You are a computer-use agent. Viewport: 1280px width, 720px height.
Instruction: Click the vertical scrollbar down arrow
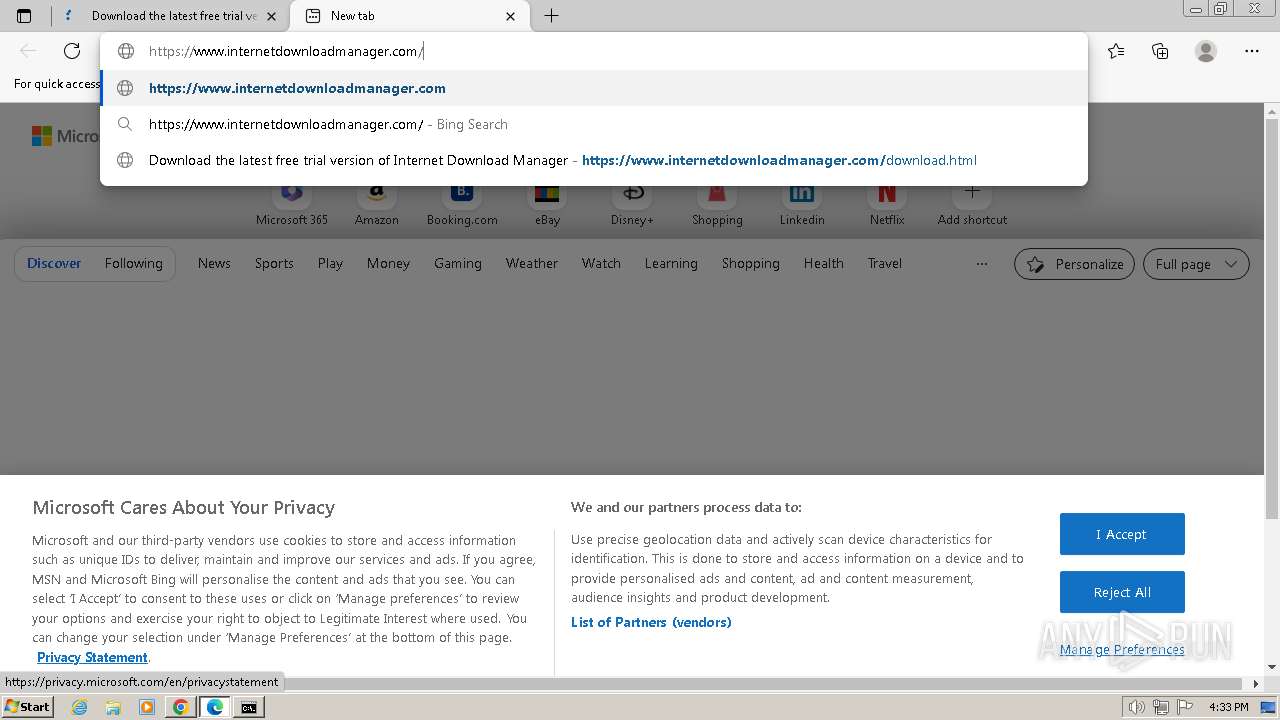coord(1272,667)
